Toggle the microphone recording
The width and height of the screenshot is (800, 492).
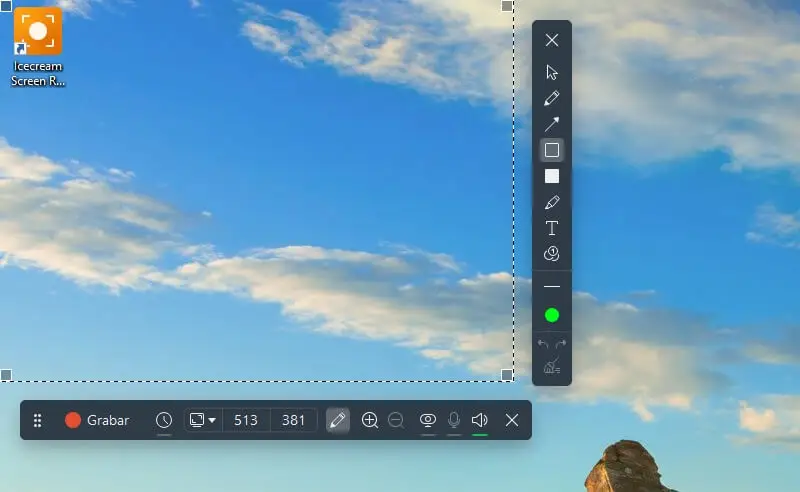[x=454, y=421]
